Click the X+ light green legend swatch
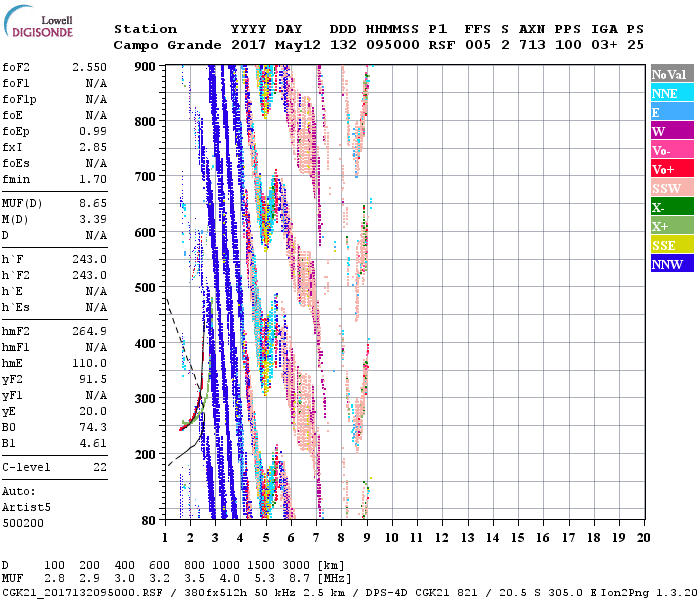The image size is (700, 600). (672, 225)
